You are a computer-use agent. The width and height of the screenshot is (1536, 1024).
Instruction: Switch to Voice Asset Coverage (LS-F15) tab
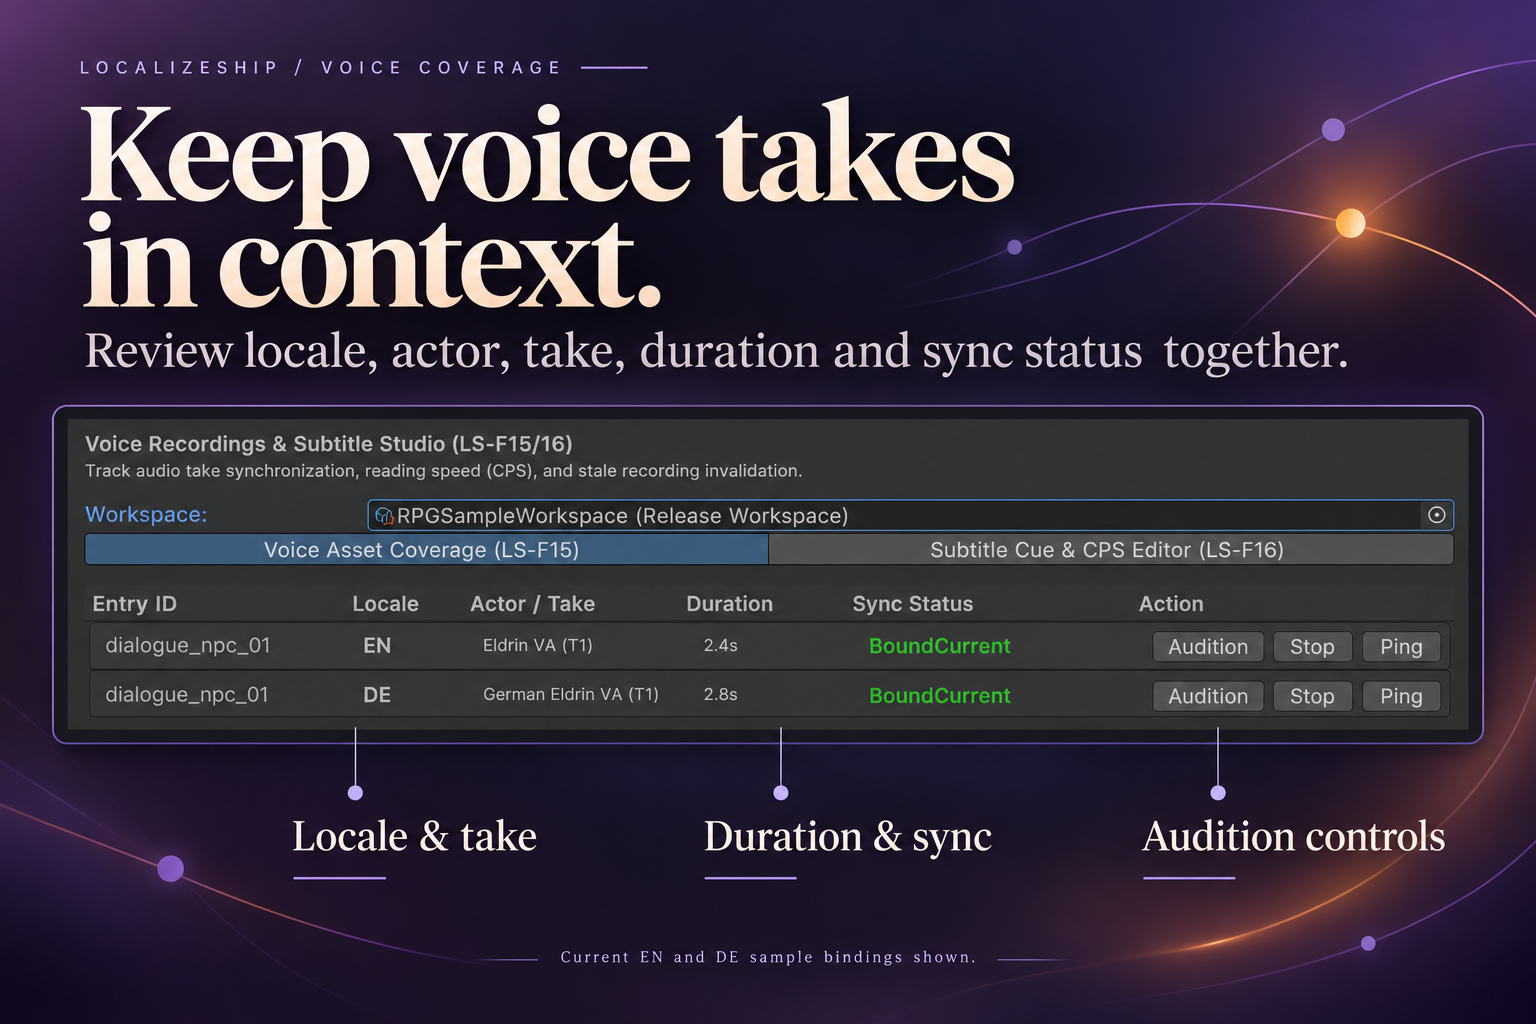pyautogui.click(x=427, y=549)
